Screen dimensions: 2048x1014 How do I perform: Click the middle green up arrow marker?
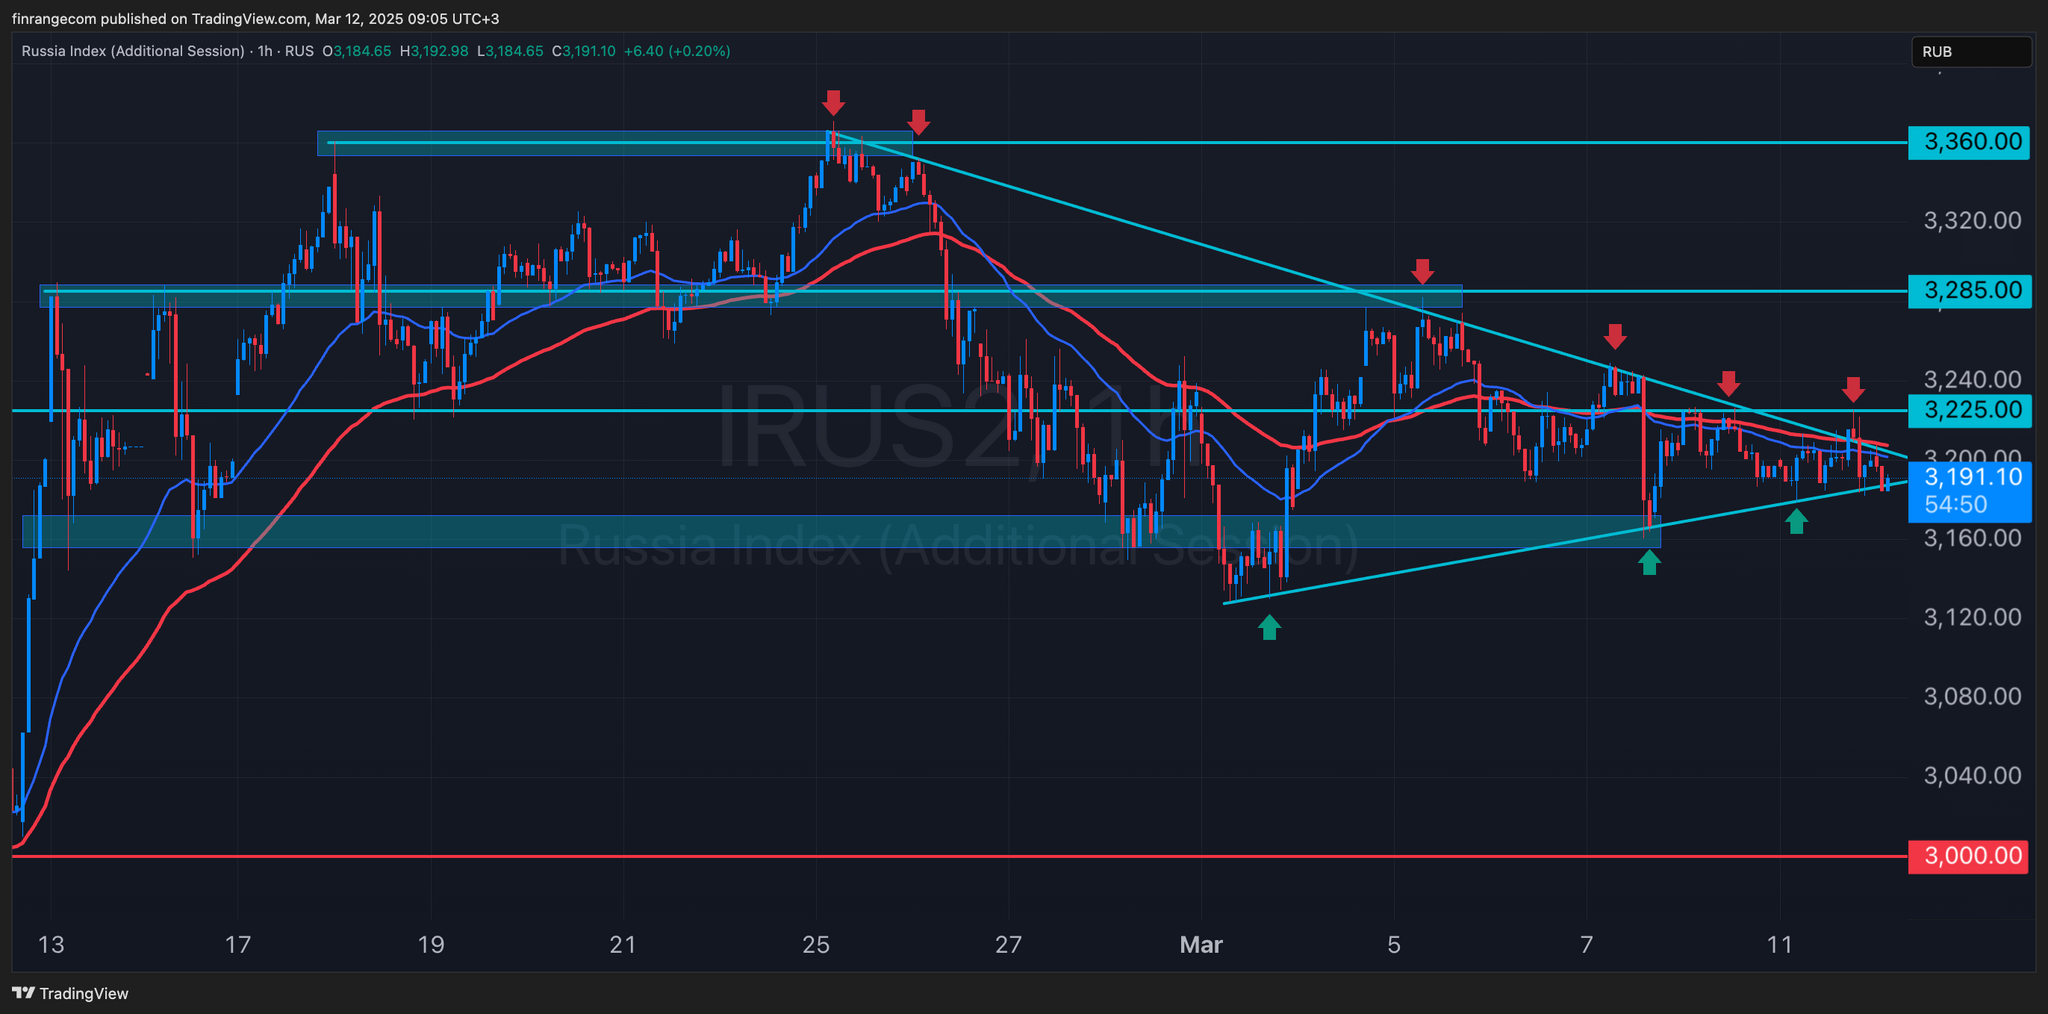click(1649, 563)
